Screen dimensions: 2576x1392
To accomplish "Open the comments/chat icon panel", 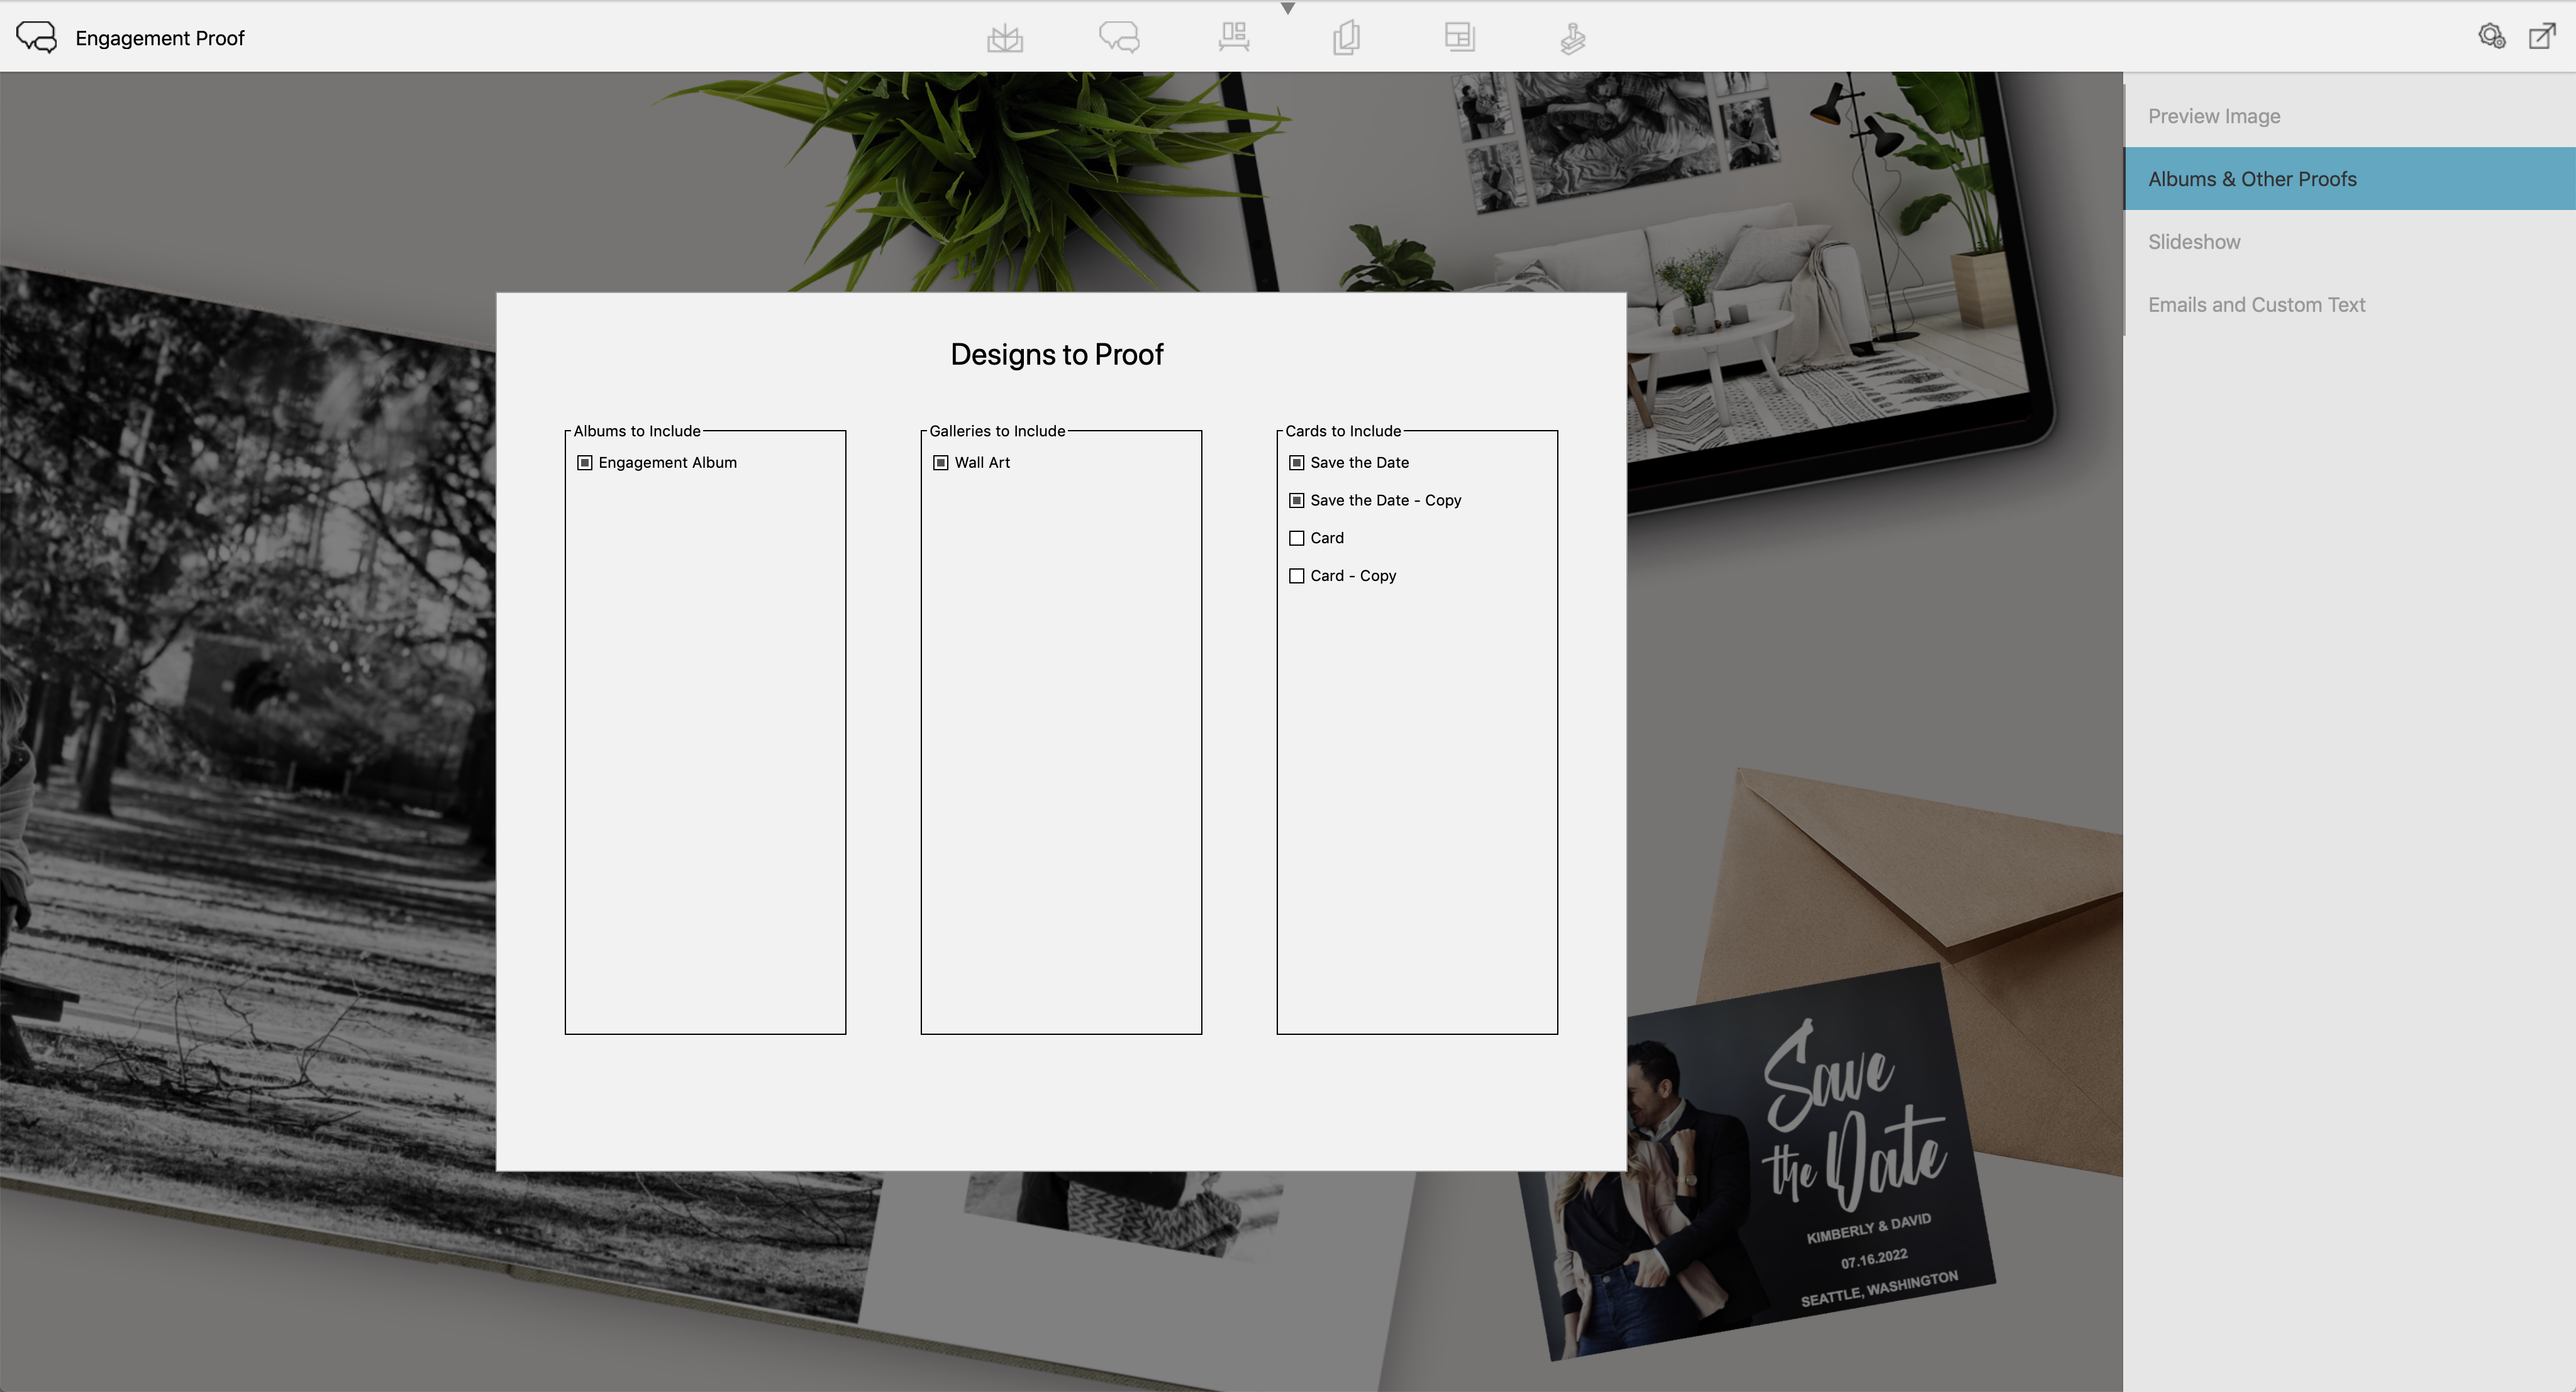I will [x=1119, y=36].
